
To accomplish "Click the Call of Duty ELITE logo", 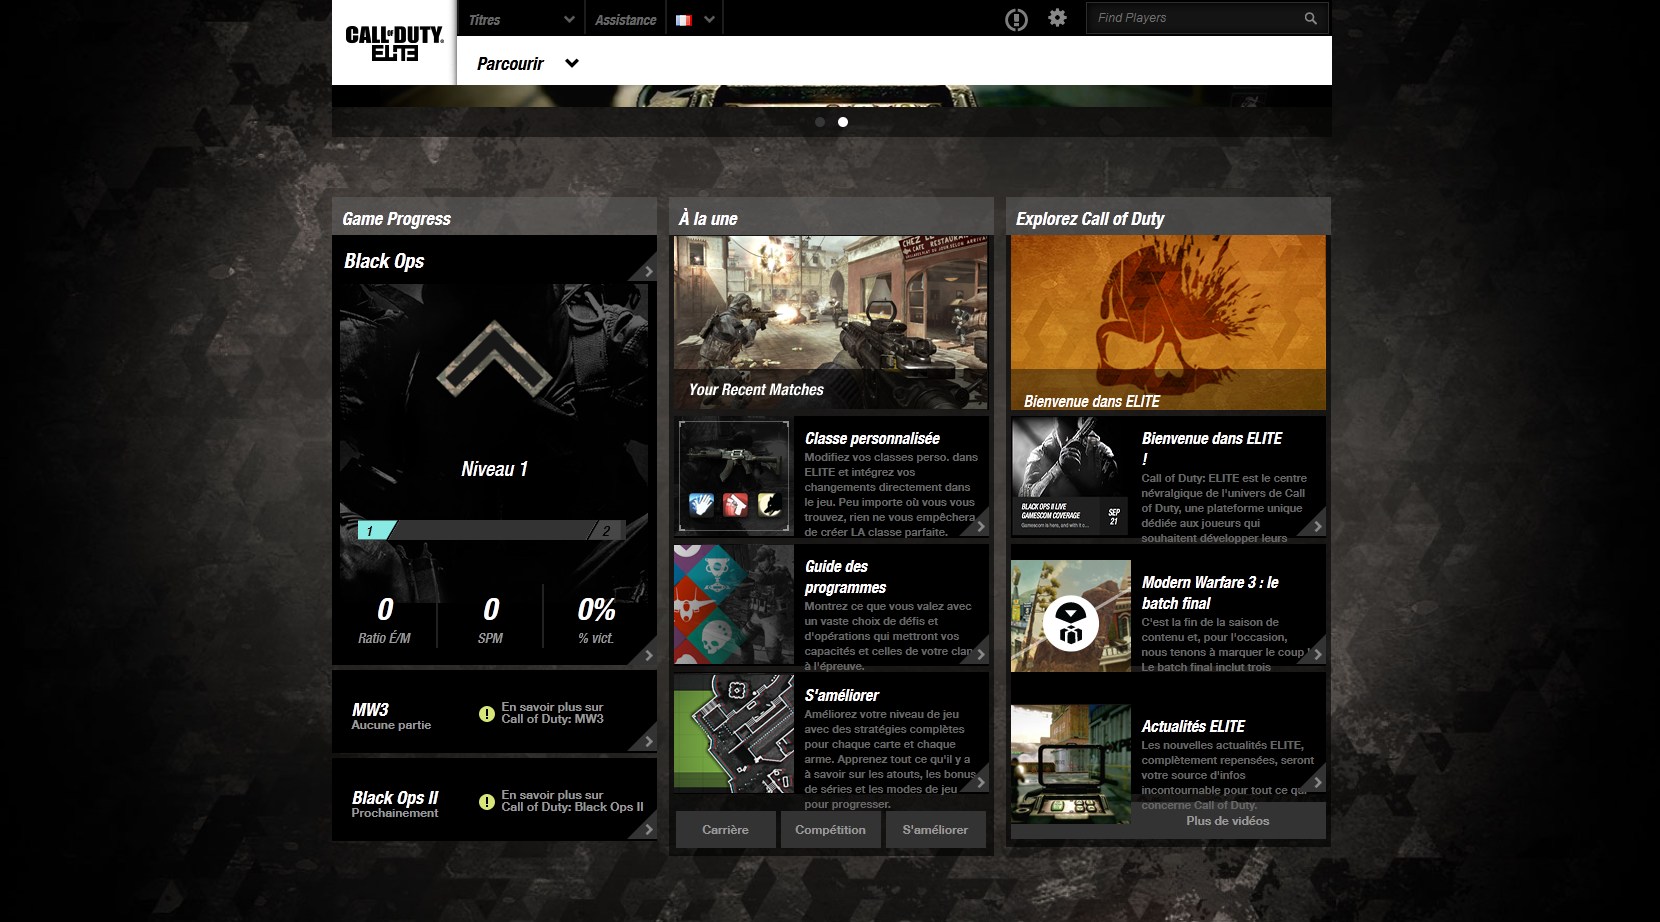I will point(394,43).
